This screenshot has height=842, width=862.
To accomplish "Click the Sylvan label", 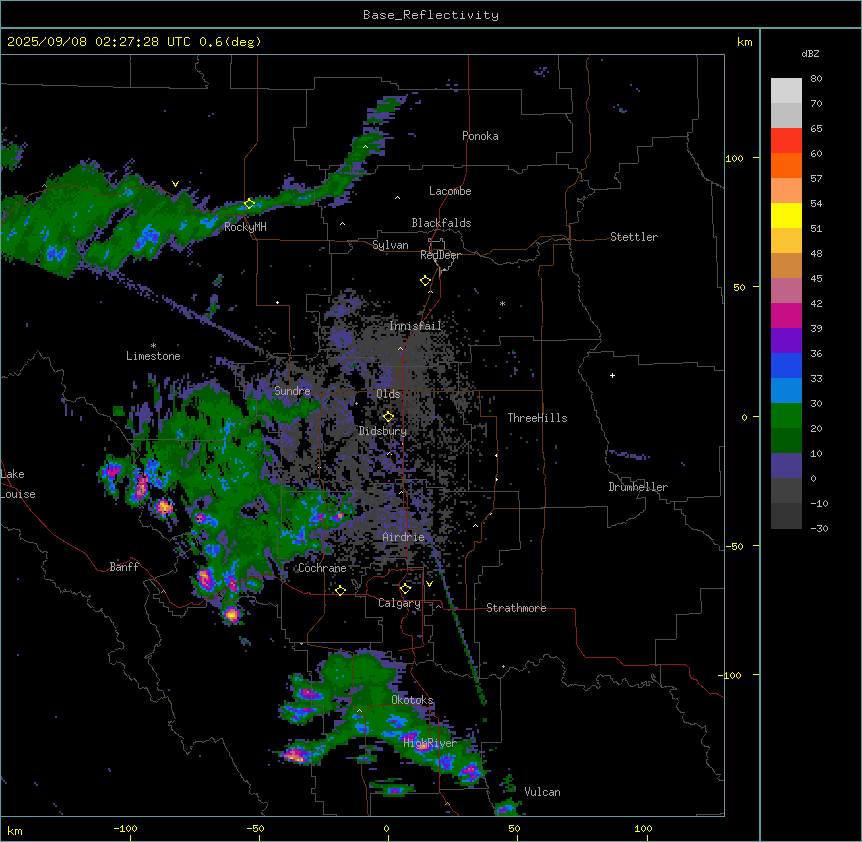I will coord(390,245).
